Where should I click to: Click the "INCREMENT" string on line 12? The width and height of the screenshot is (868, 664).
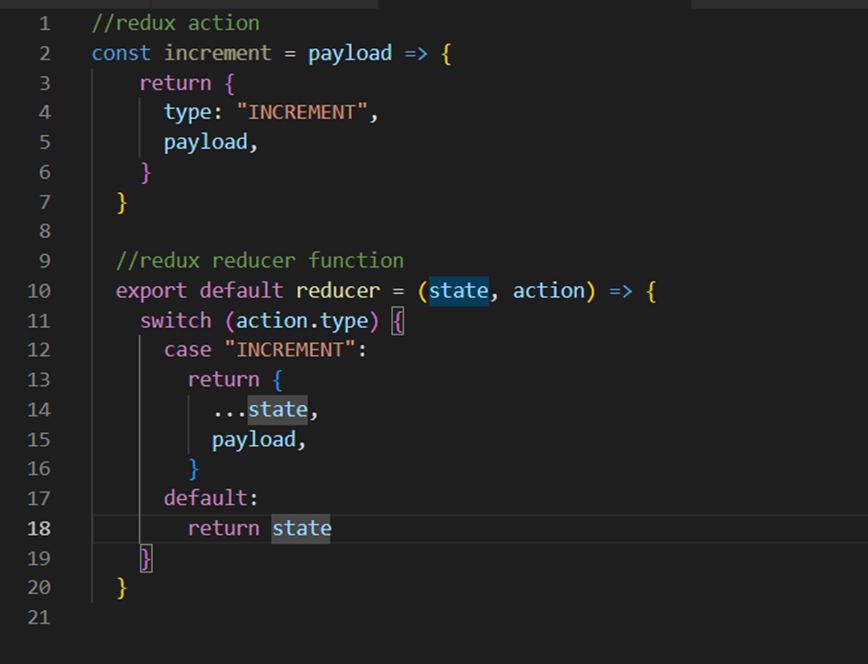pos(290,350)
